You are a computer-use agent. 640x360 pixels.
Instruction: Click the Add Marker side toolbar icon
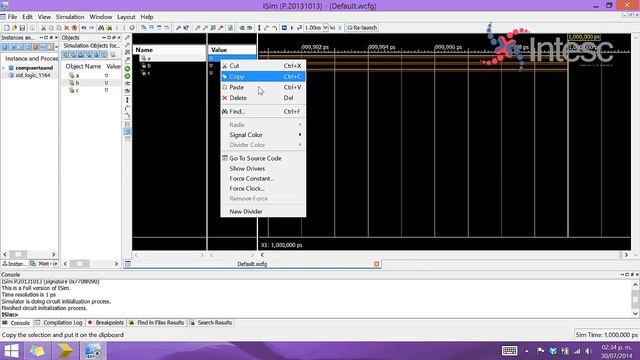tap(127, 100)
